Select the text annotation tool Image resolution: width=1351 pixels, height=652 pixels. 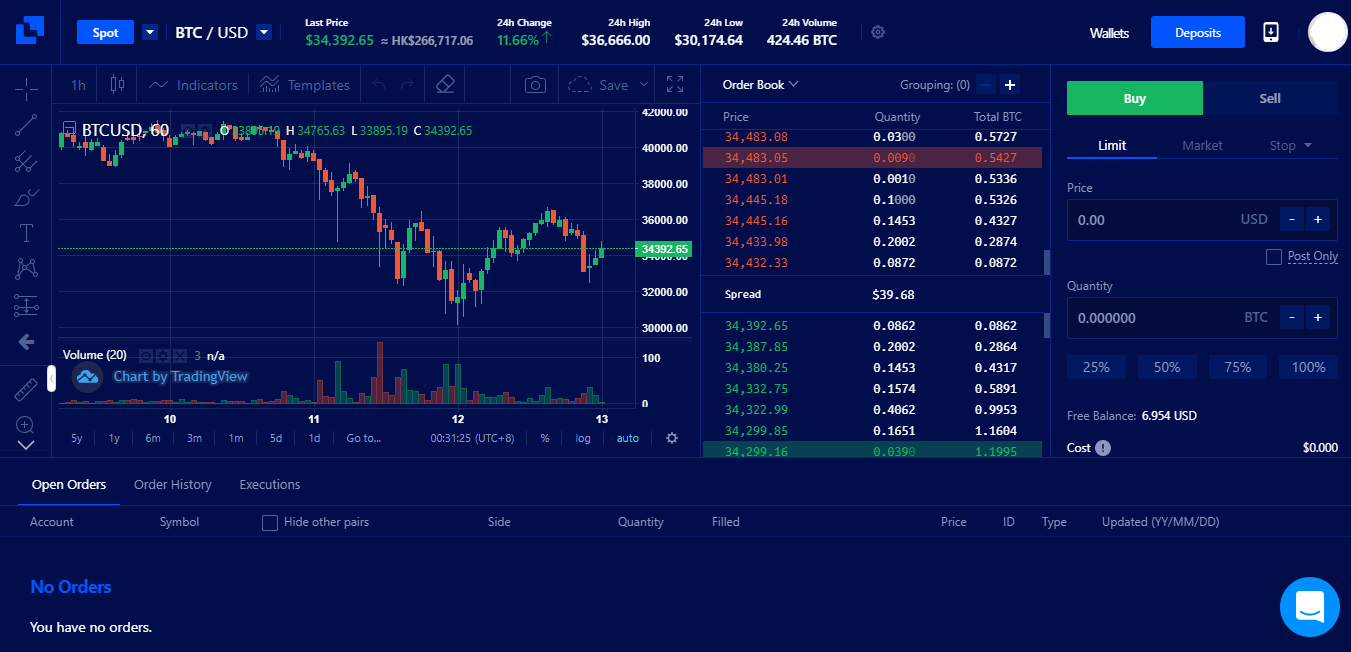point(26,233)
